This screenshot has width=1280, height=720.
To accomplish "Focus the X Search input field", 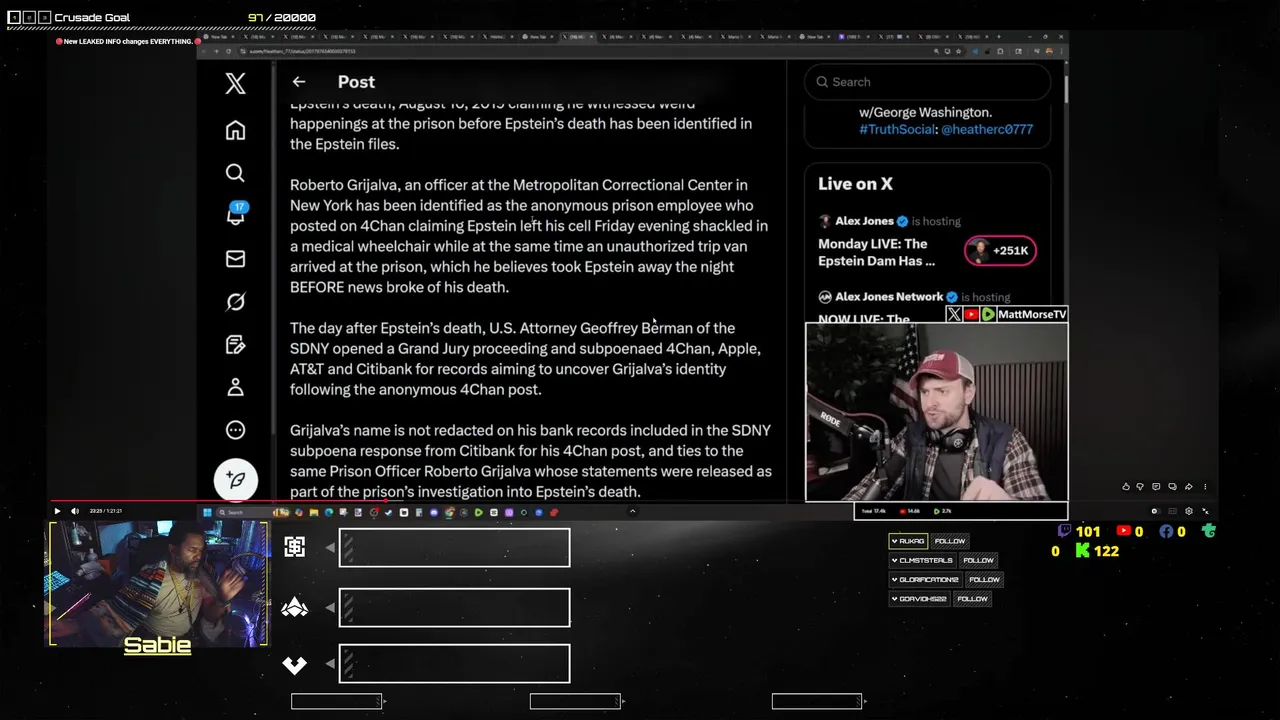I will [927, 82].
